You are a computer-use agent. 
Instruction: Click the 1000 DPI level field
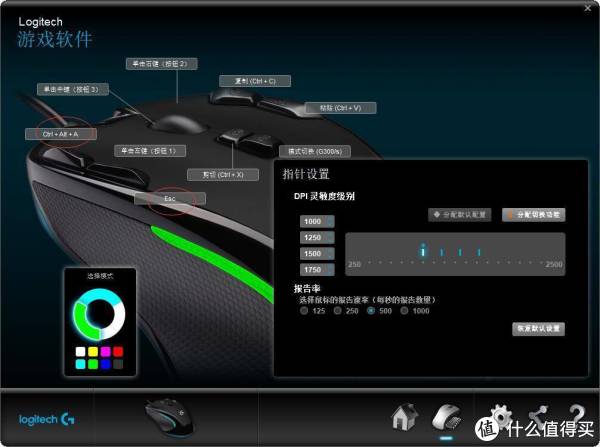click(317, 221)
